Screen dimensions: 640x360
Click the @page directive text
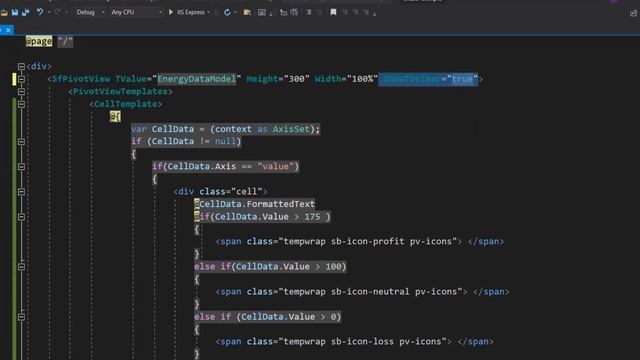click(39, 41)
